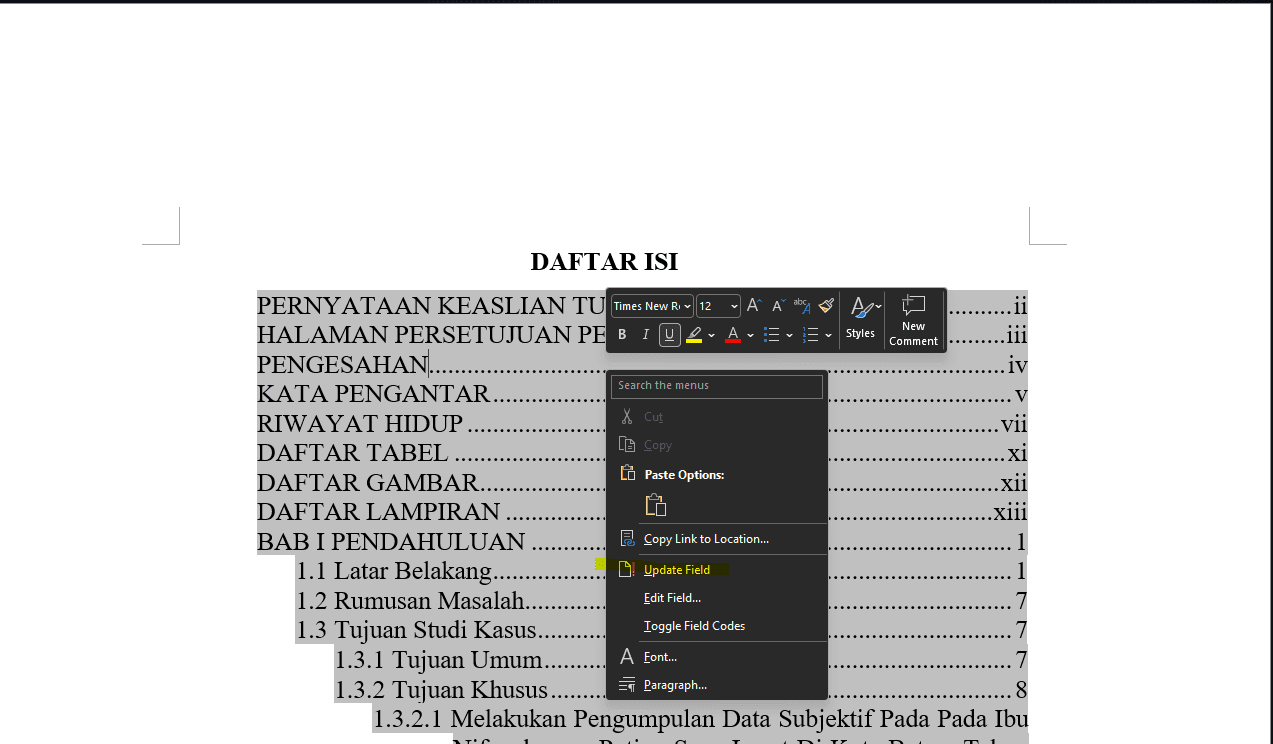Open the font color dropdown arrow

(x=750, y=335)
